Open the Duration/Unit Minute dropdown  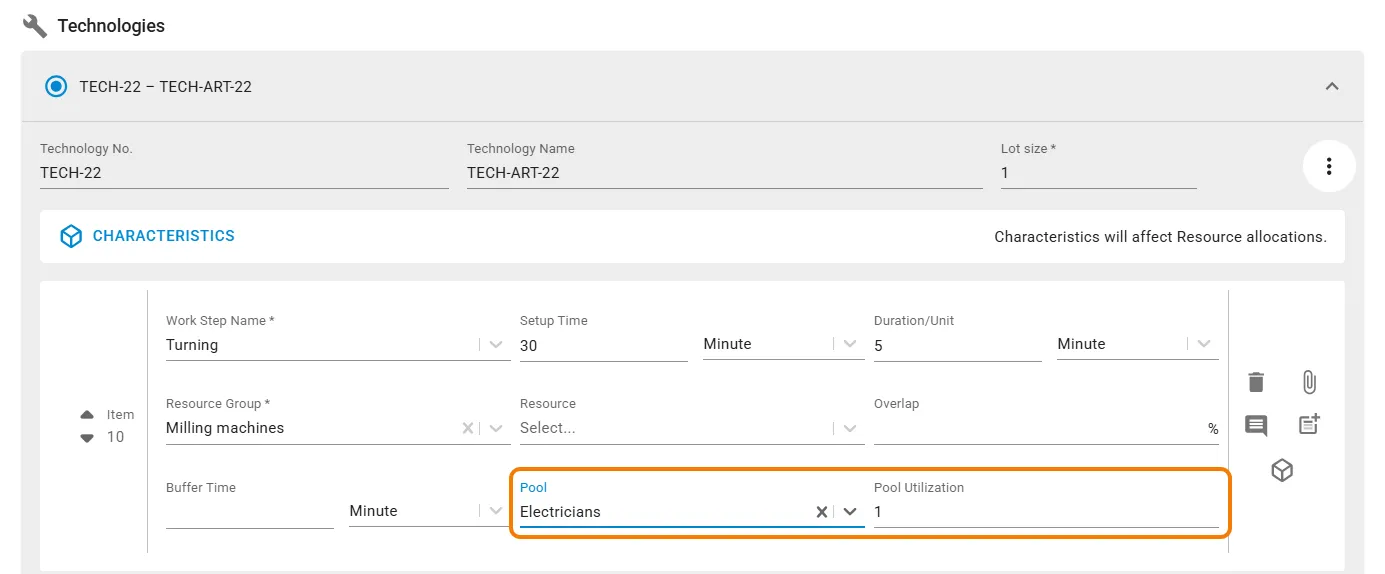1204,344
